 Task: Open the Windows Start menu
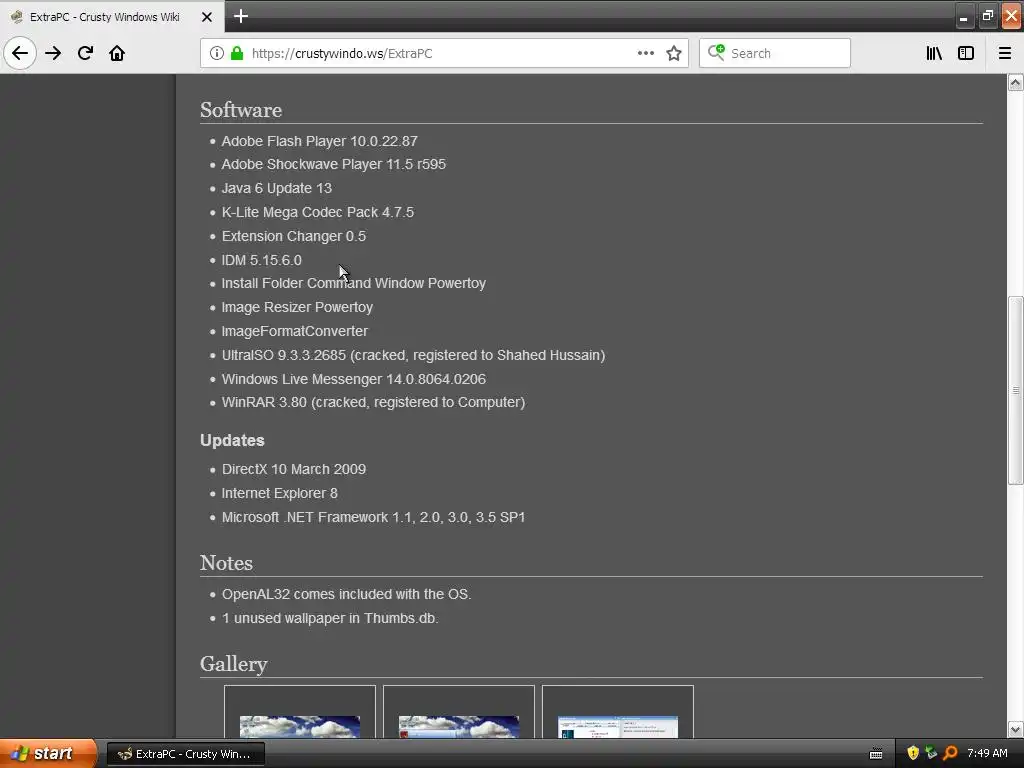(x=48, y=753)
